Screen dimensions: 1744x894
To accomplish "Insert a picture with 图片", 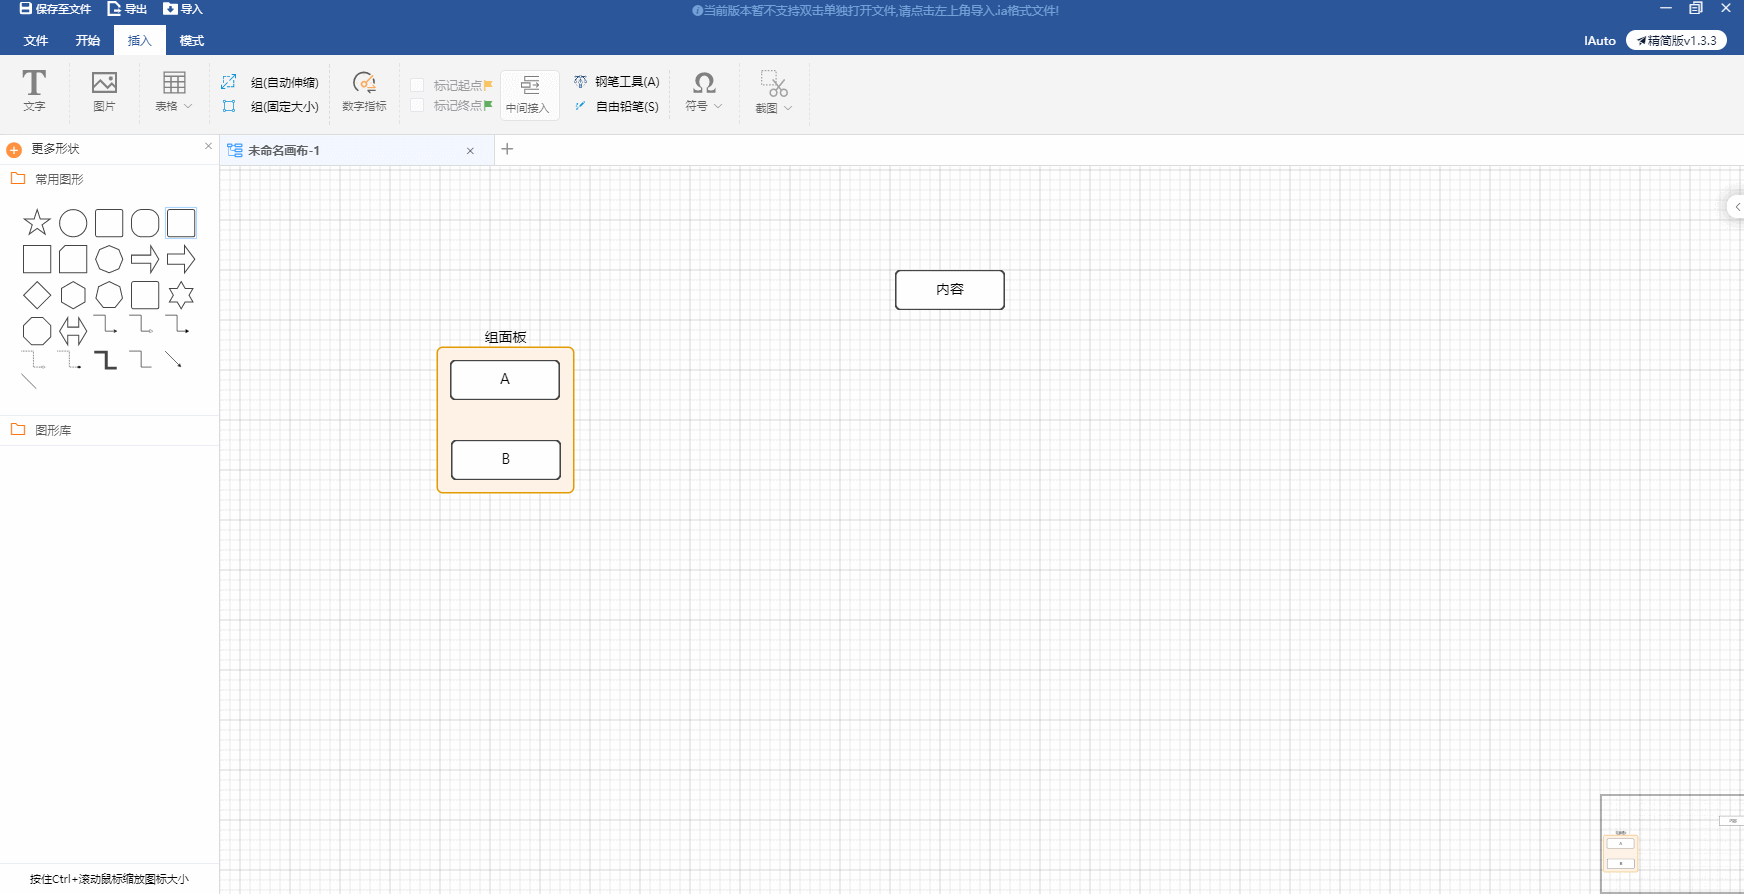I will pos(104,90).
